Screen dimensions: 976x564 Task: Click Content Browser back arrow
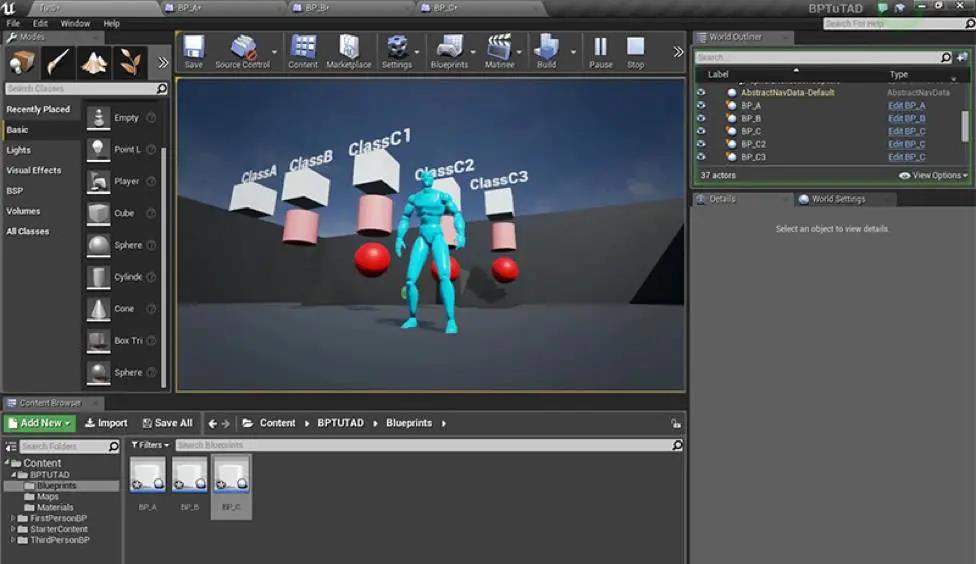212,423
